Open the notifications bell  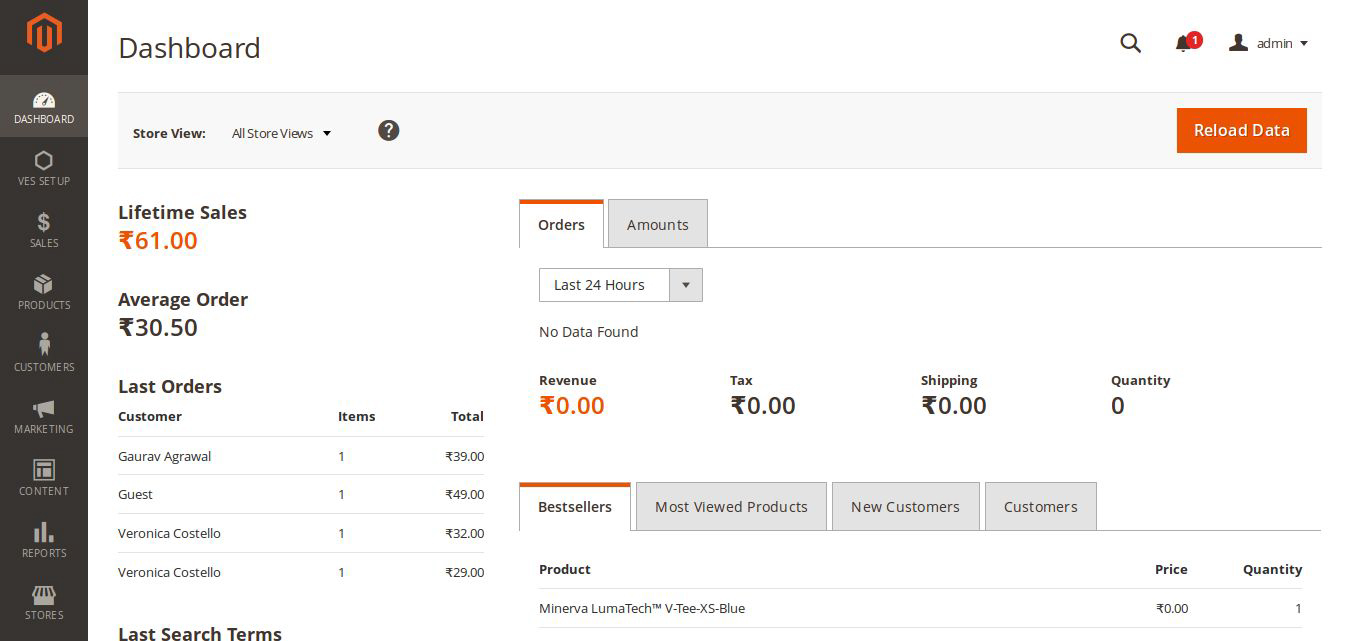click(x=1184, y=43)
